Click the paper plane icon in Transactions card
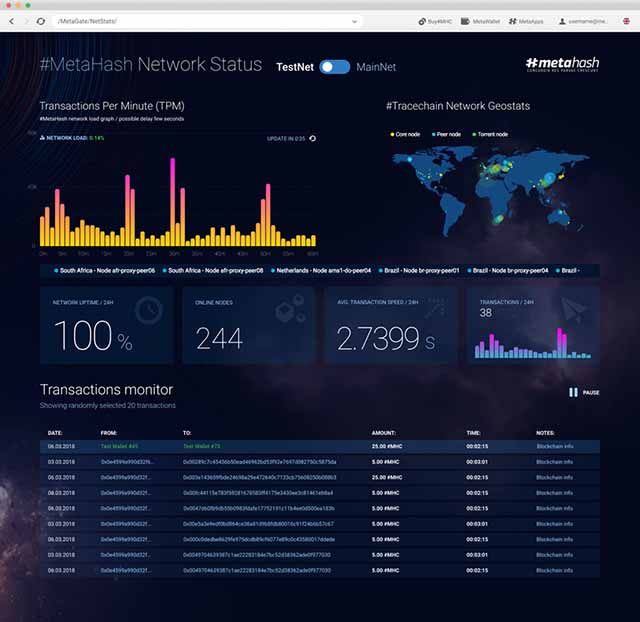 [x=573, y=310]
